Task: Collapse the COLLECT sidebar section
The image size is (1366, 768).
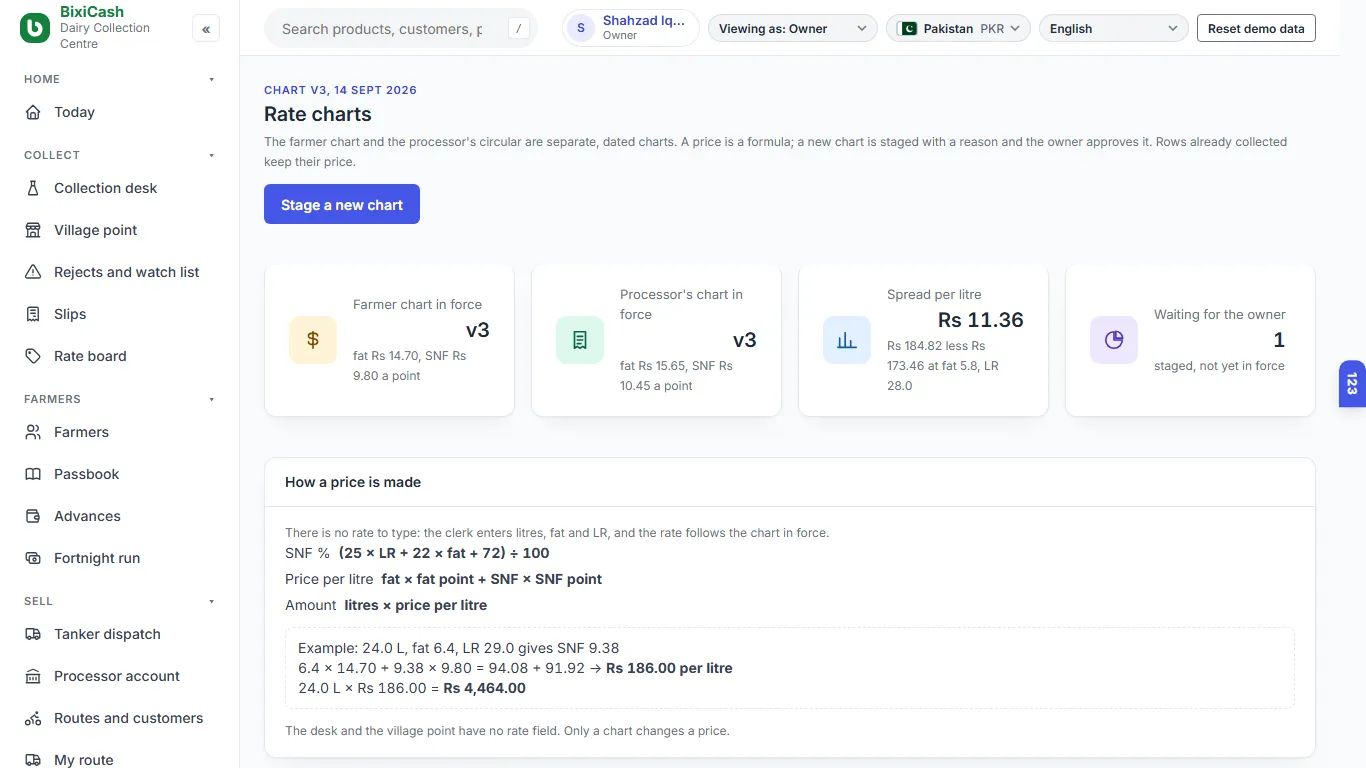Action: tap(211, 155)
